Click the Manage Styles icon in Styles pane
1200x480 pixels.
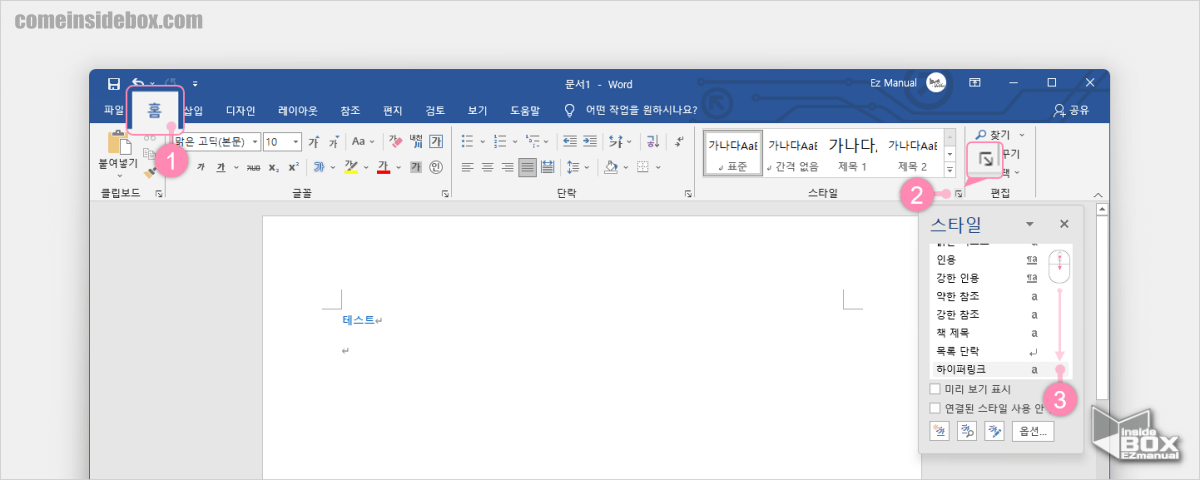coord(994,431)
